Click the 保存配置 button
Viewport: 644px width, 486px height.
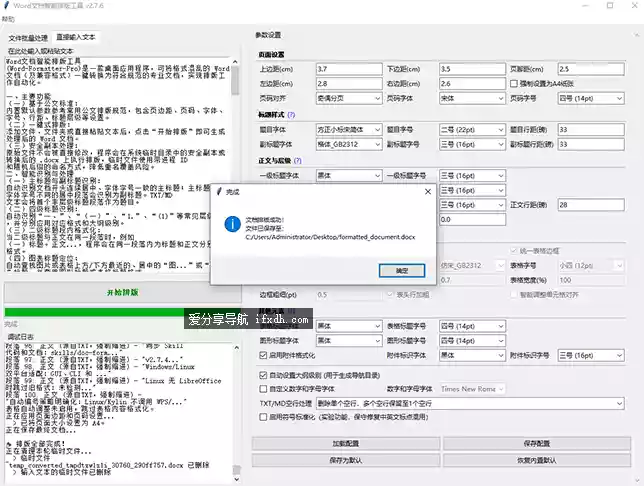pos(537,444)
